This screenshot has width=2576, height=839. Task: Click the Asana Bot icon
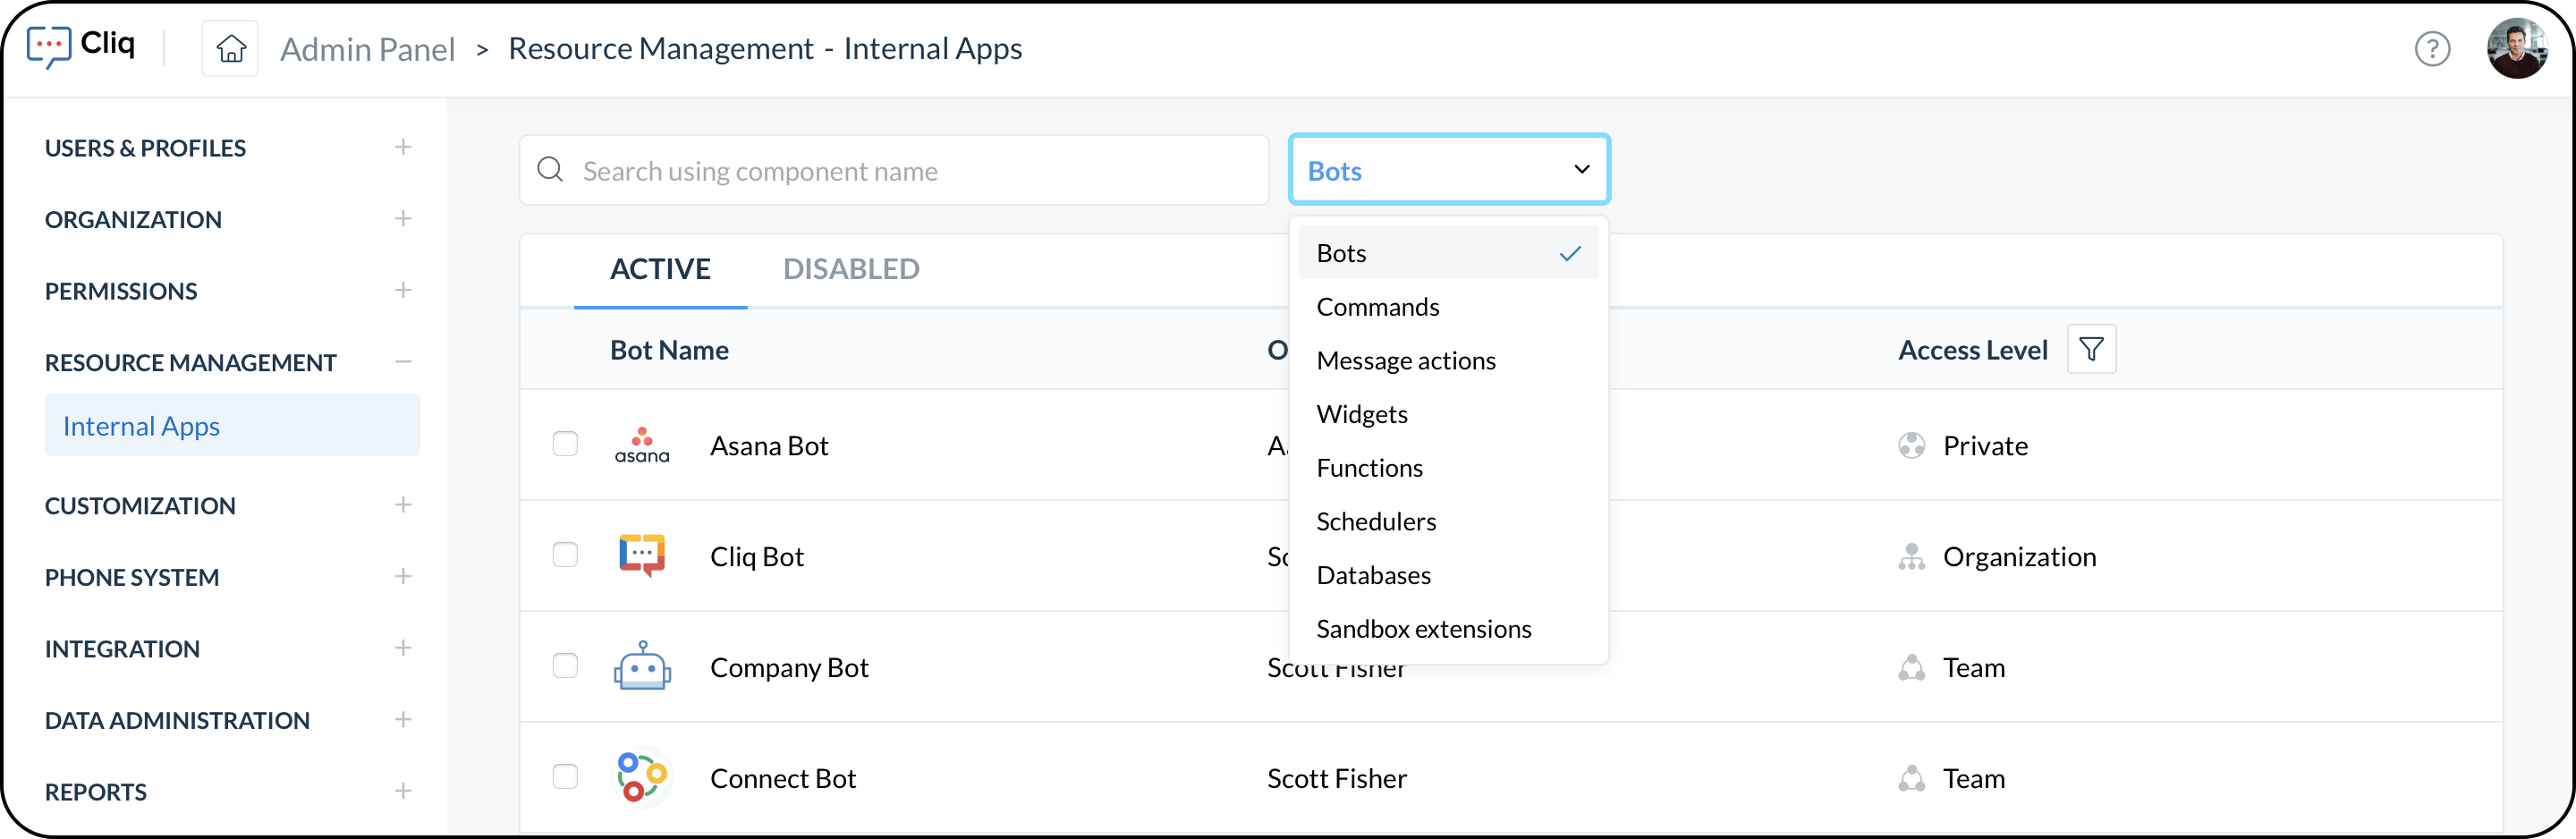pyautogui.click(x=642, y=445)
